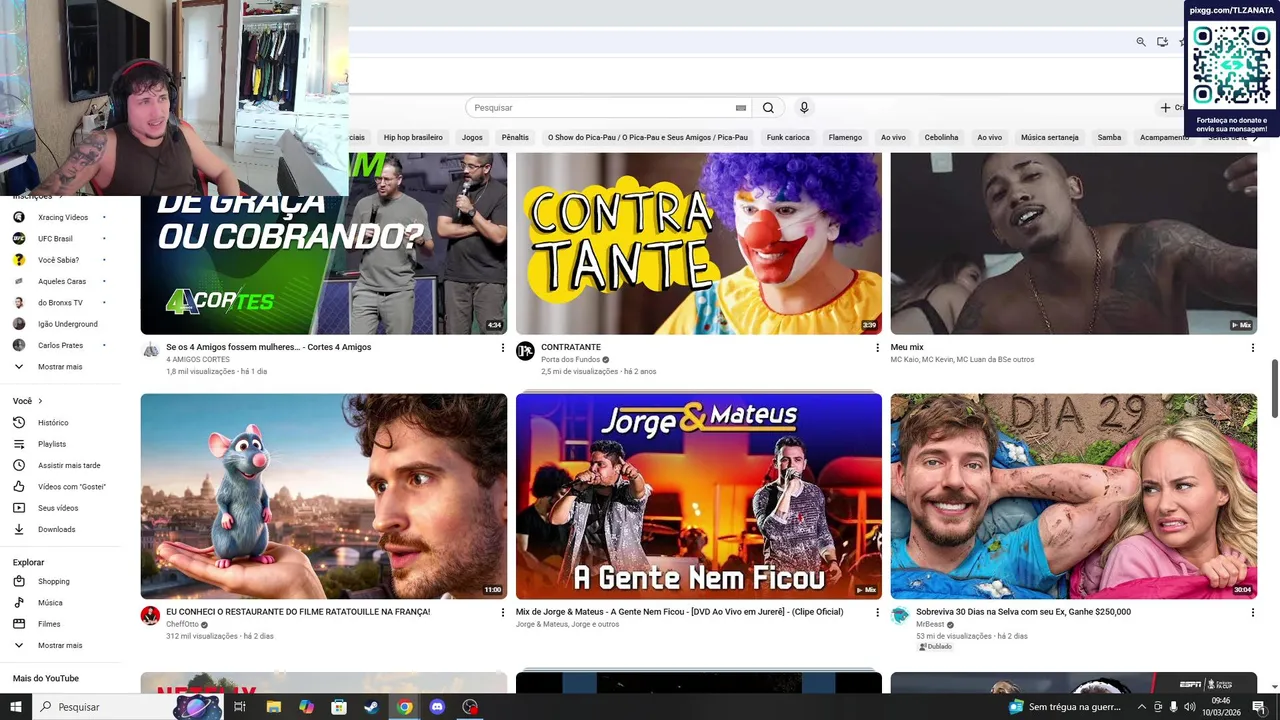Open CONTRATANTE video title link
Screen dimensions: 1280x720
coord(571,347)
